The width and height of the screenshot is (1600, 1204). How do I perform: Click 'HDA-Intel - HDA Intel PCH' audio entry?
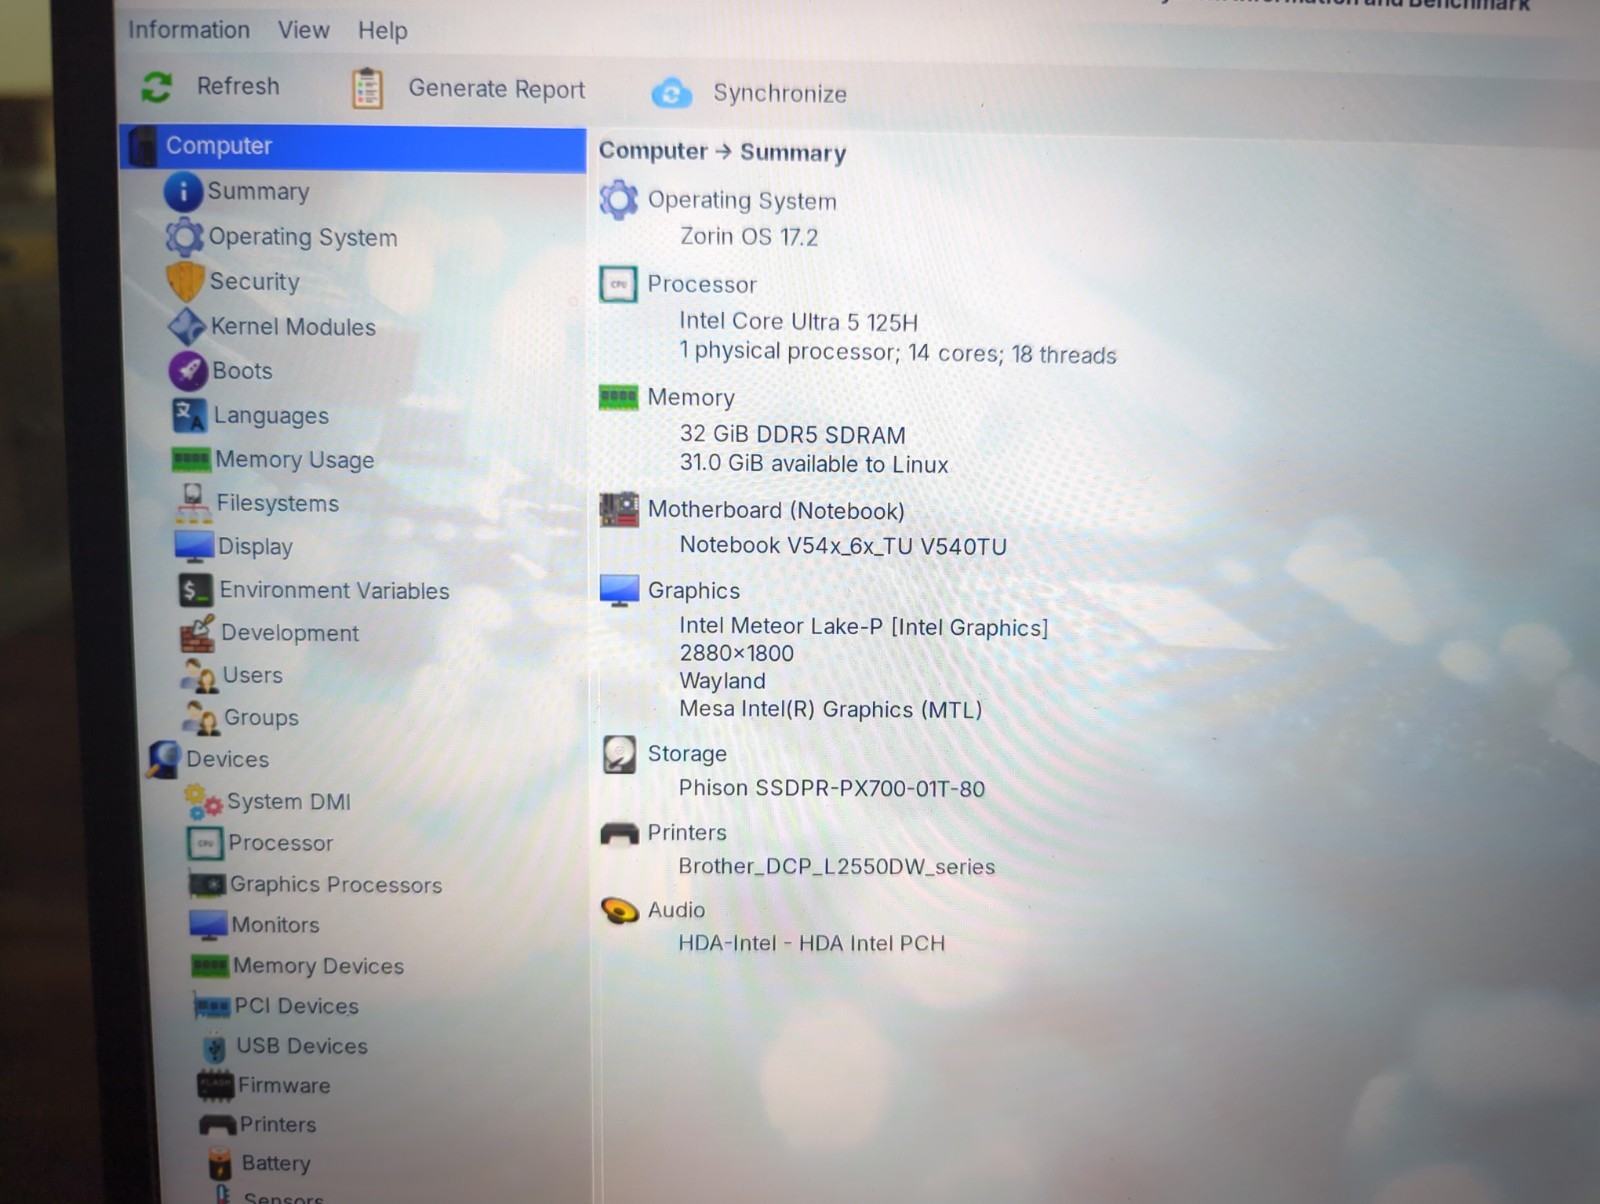coord(812,944)
